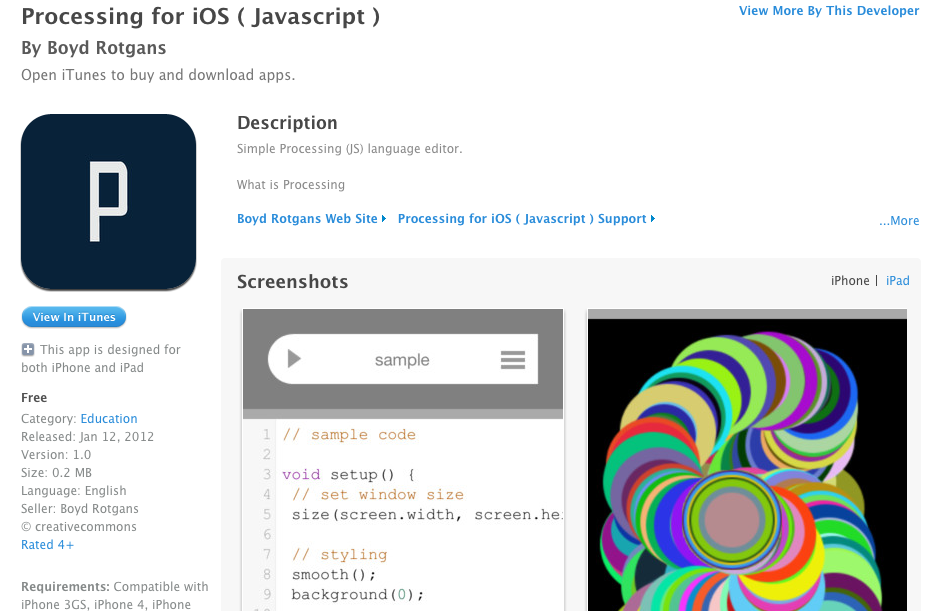Click the View In iTunes button
Viewport: 934px width, 611px height.
[x=74, y=317]
